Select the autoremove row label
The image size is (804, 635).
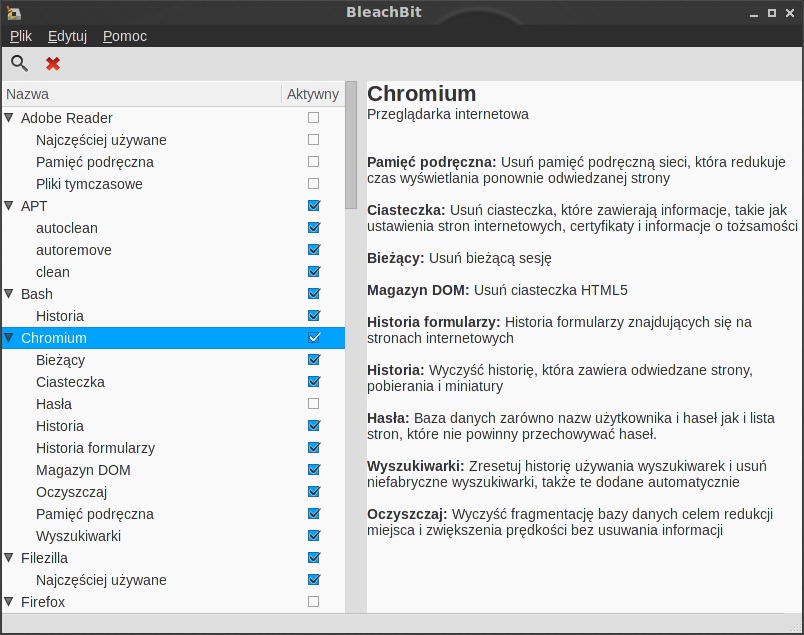tap(74, 250)
